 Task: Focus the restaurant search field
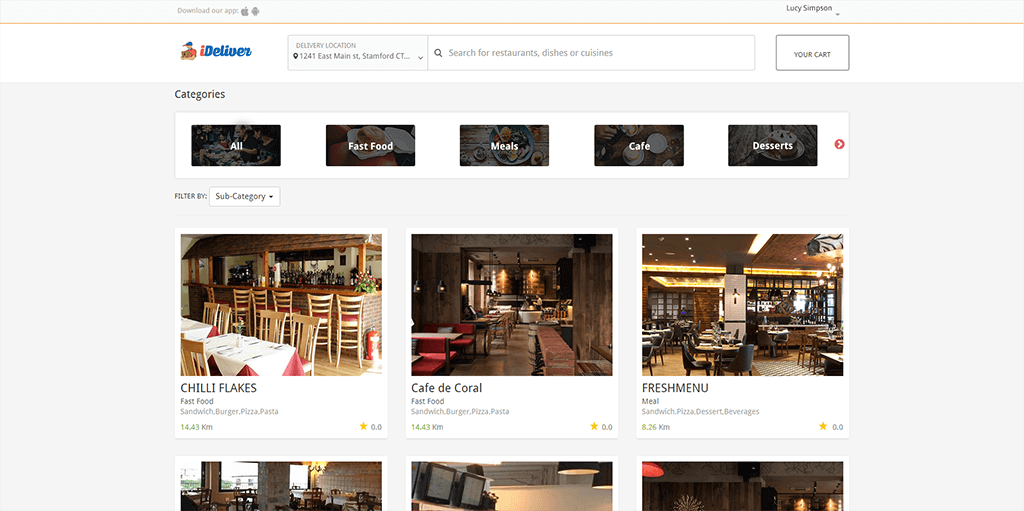pyautogui.click(x=591, y=52)
